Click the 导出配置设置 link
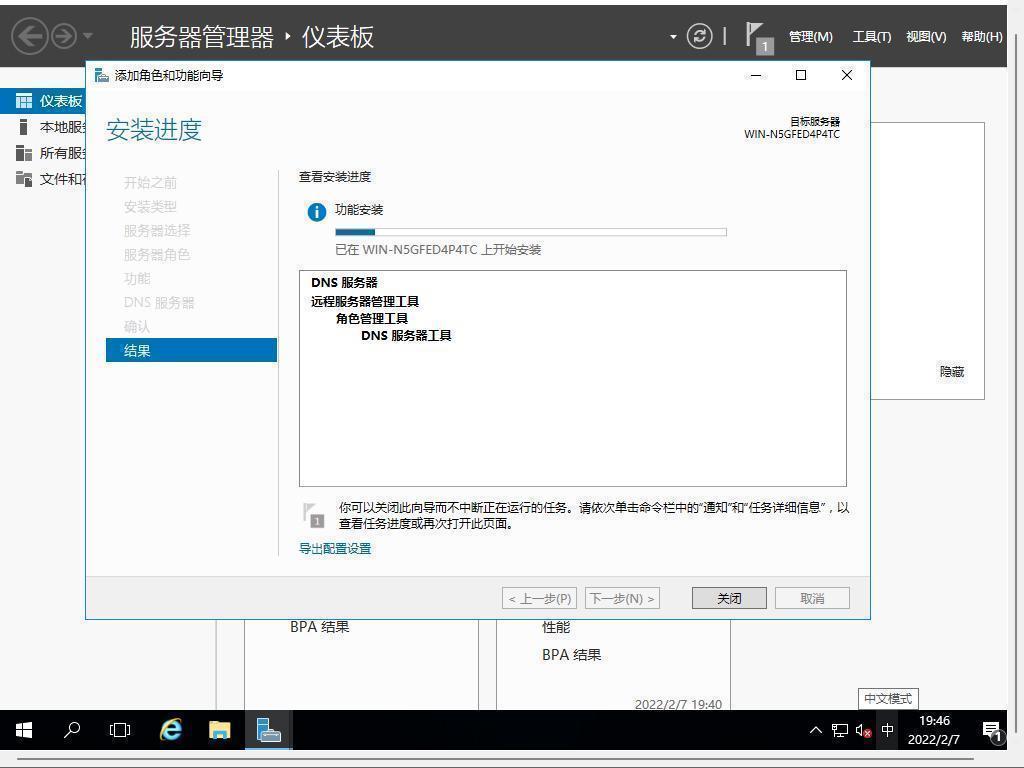Image resolution: width=1024 pixels, height=768 pixels. (x=335, y=549)
